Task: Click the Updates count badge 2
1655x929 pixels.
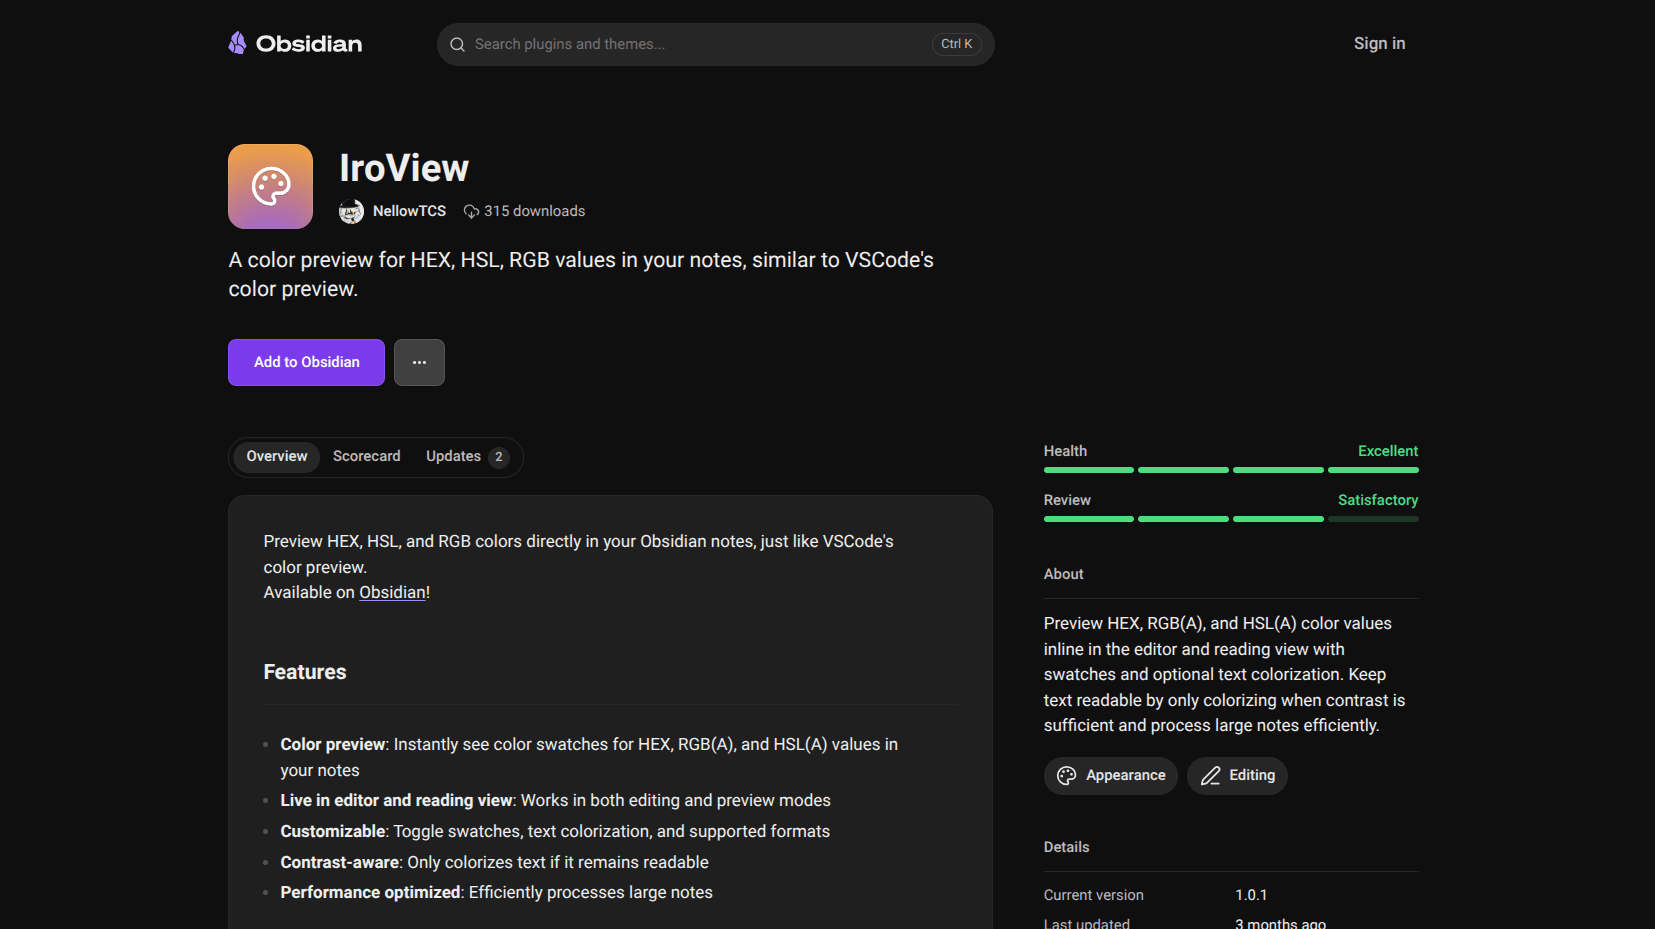Action: [x=499, y=457]
